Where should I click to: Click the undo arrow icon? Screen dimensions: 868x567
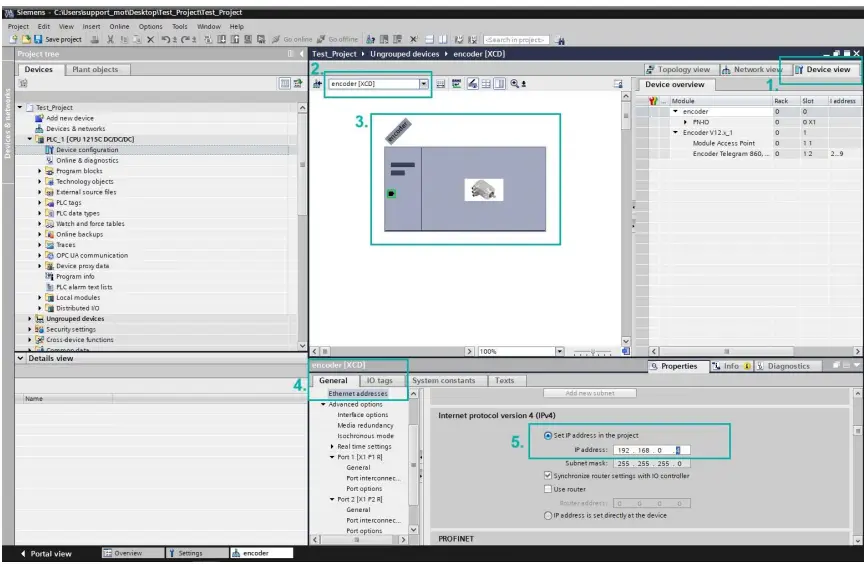coord(166,39)
